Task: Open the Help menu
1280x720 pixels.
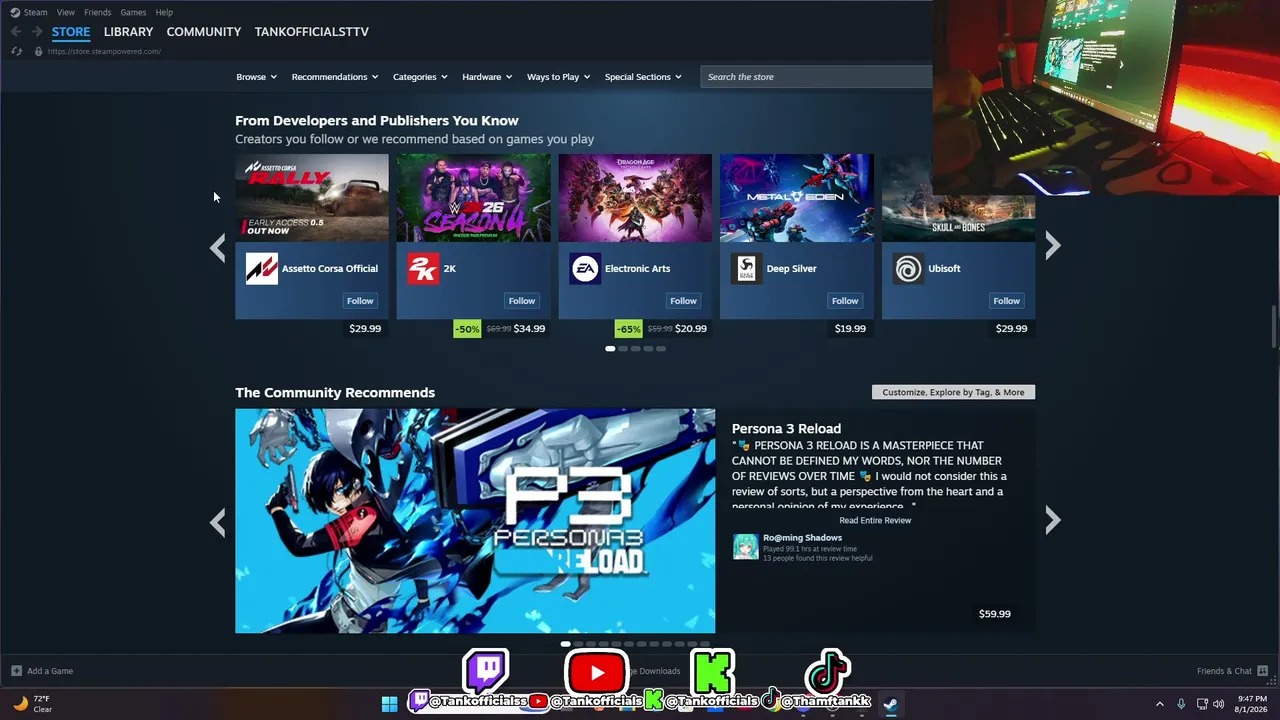Action: point(164,12)
